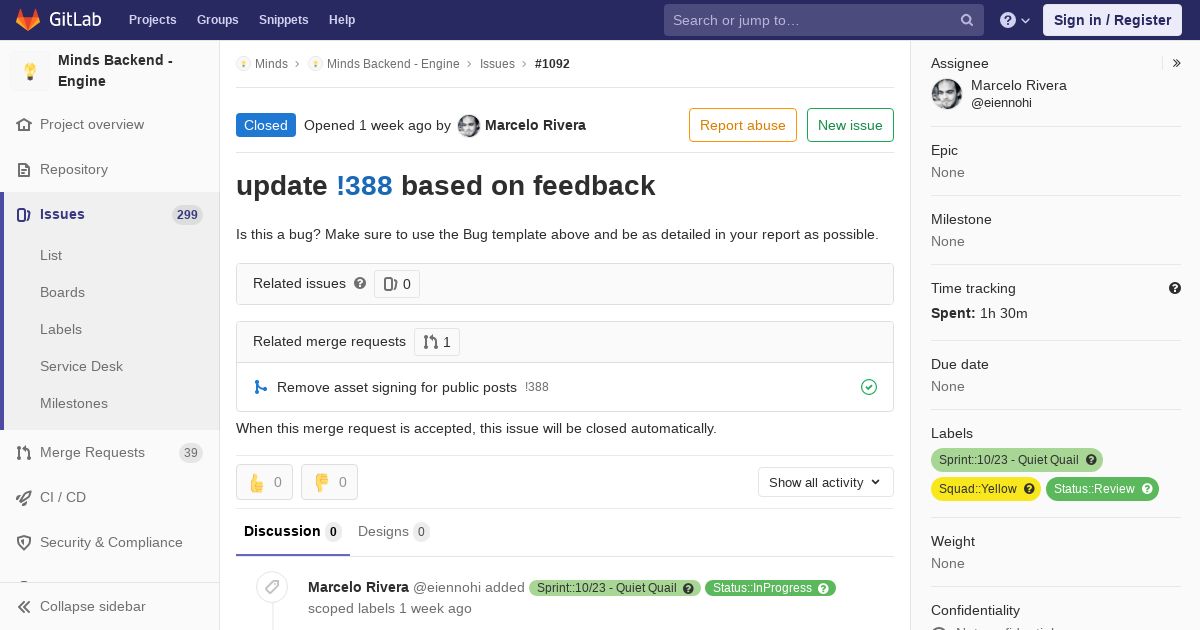Click the Project overview house icon

click(24, 125)
